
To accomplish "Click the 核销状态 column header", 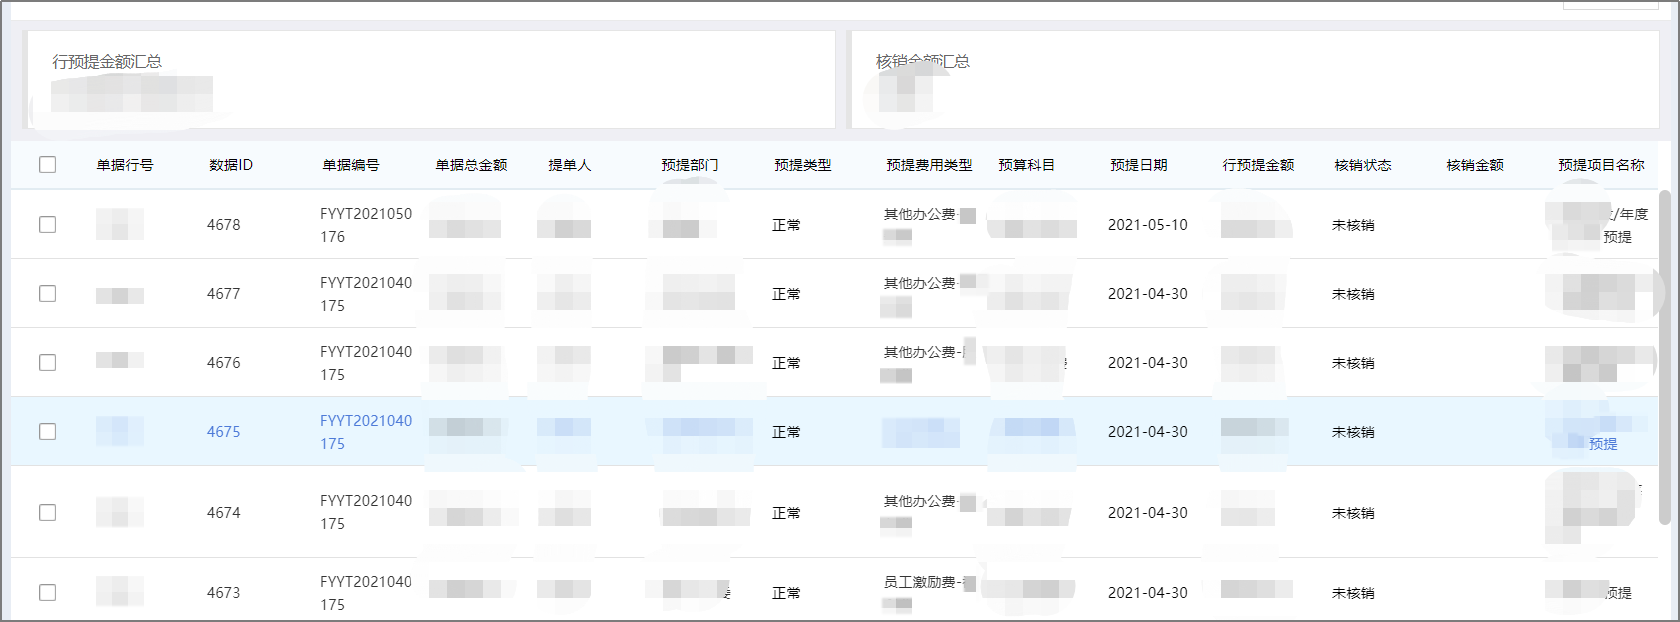I will click(x=1363, y=165).
